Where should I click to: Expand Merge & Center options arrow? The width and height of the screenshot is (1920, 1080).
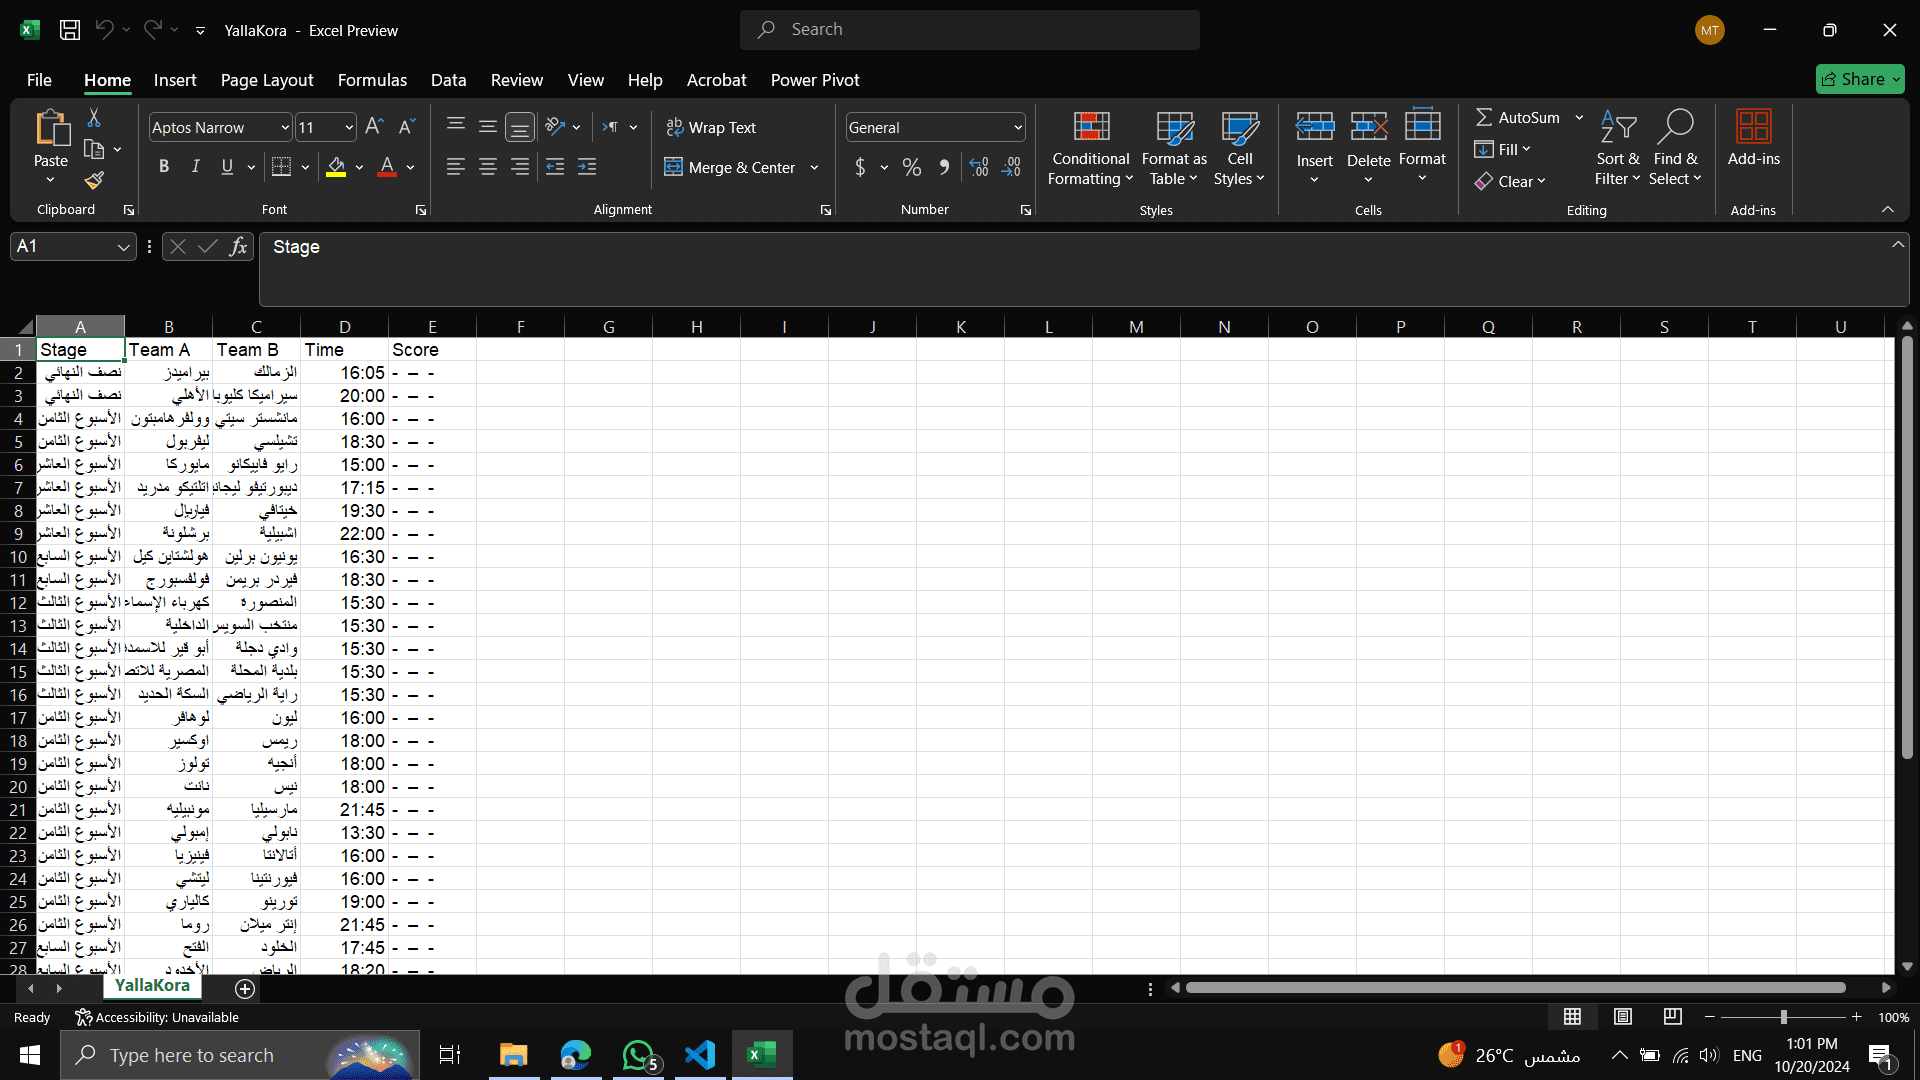(x=814, y=168)
